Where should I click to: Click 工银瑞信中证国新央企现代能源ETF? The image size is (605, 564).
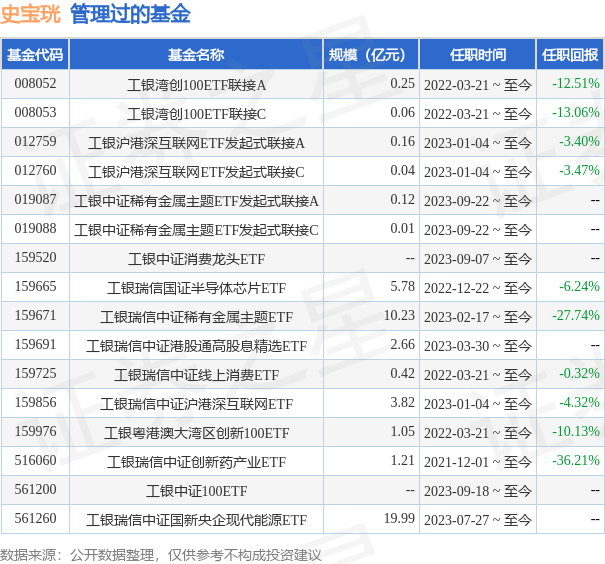click(x=196, y=520)
